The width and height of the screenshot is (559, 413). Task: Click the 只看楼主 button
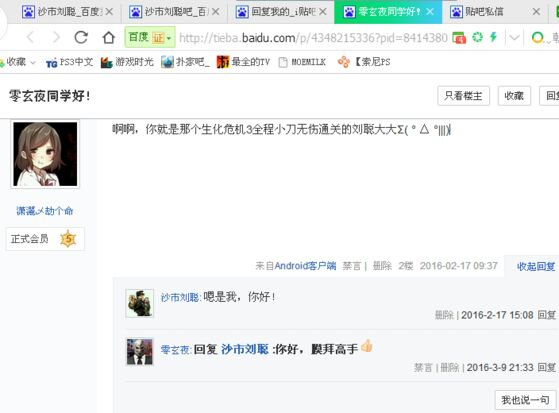click(x=463, y=96)
